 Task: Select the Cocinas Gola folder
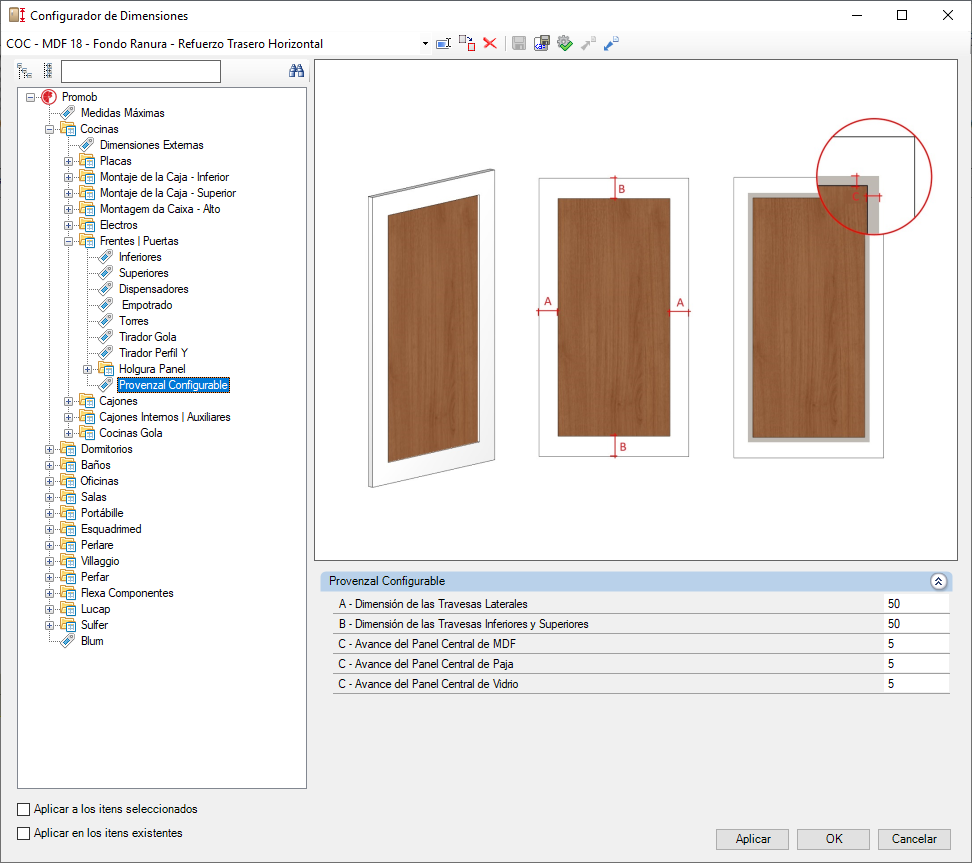pos(131,433)
